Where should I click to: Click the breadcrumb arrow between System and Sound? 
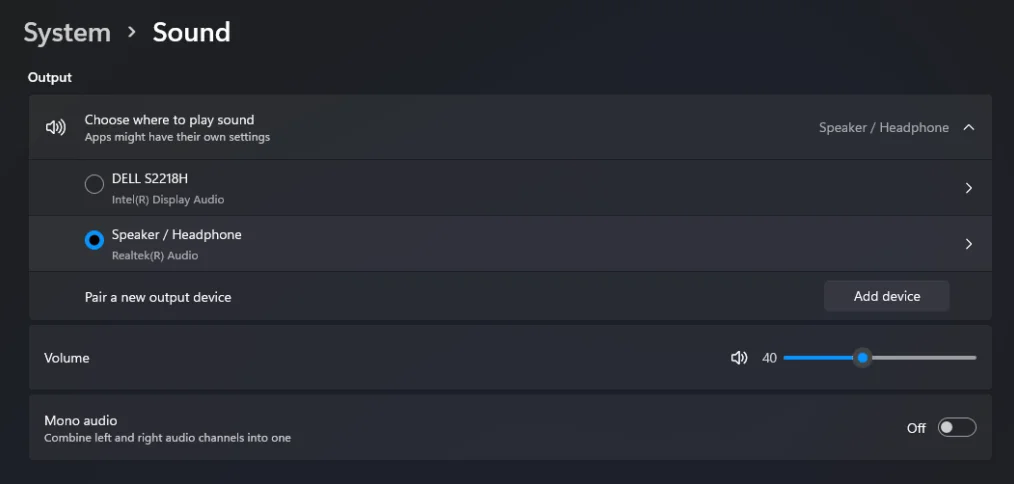131,33
